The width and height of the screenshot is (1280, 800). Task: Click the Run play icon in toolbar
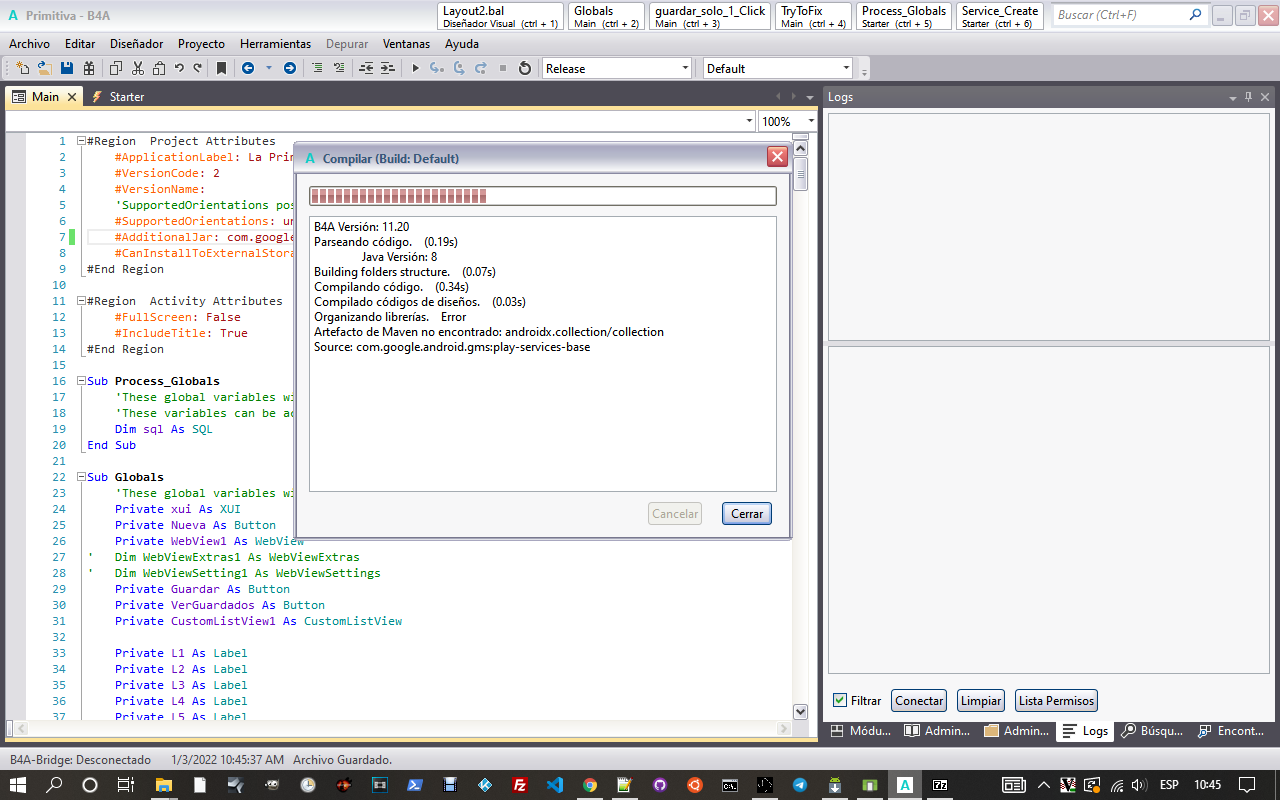click(415, 68)
